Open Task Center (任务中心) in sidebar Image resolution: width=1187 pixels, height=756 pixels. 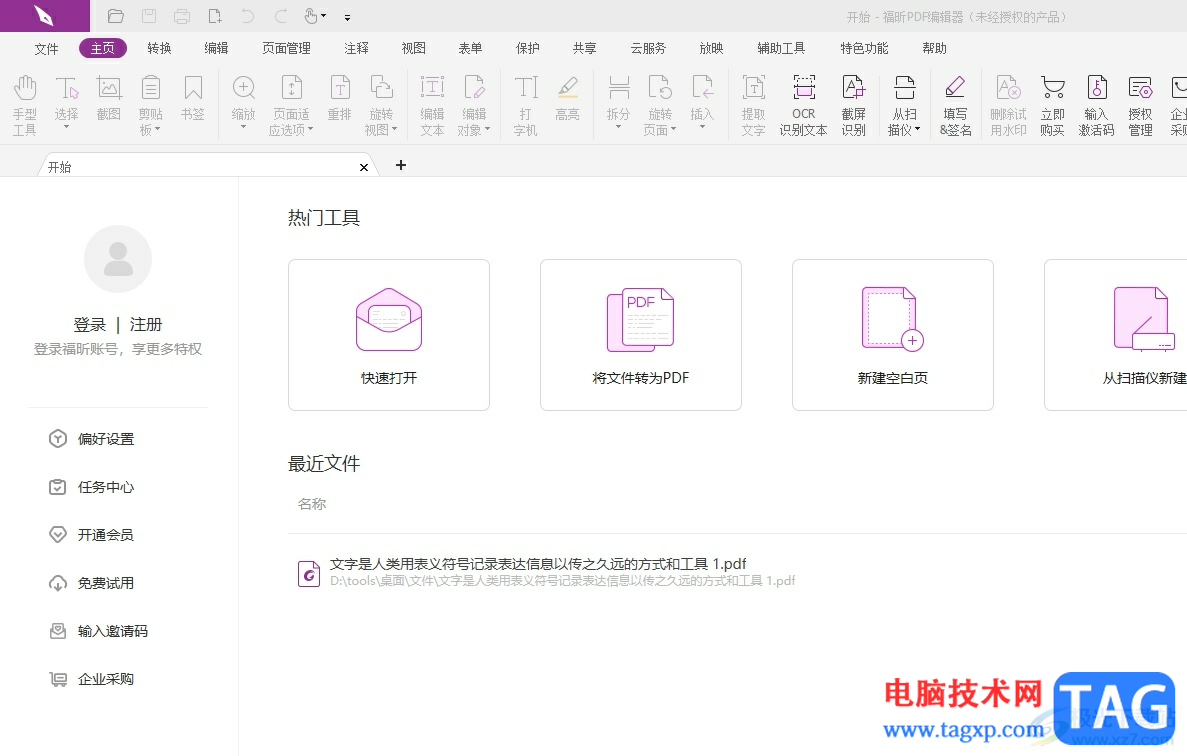coord(92,487)
